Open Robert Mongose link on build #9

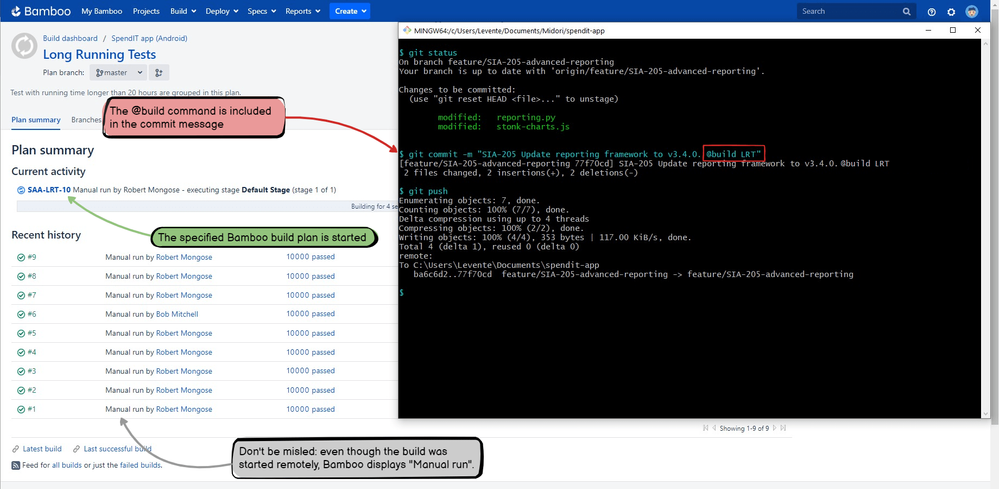[x=184, y=257]
